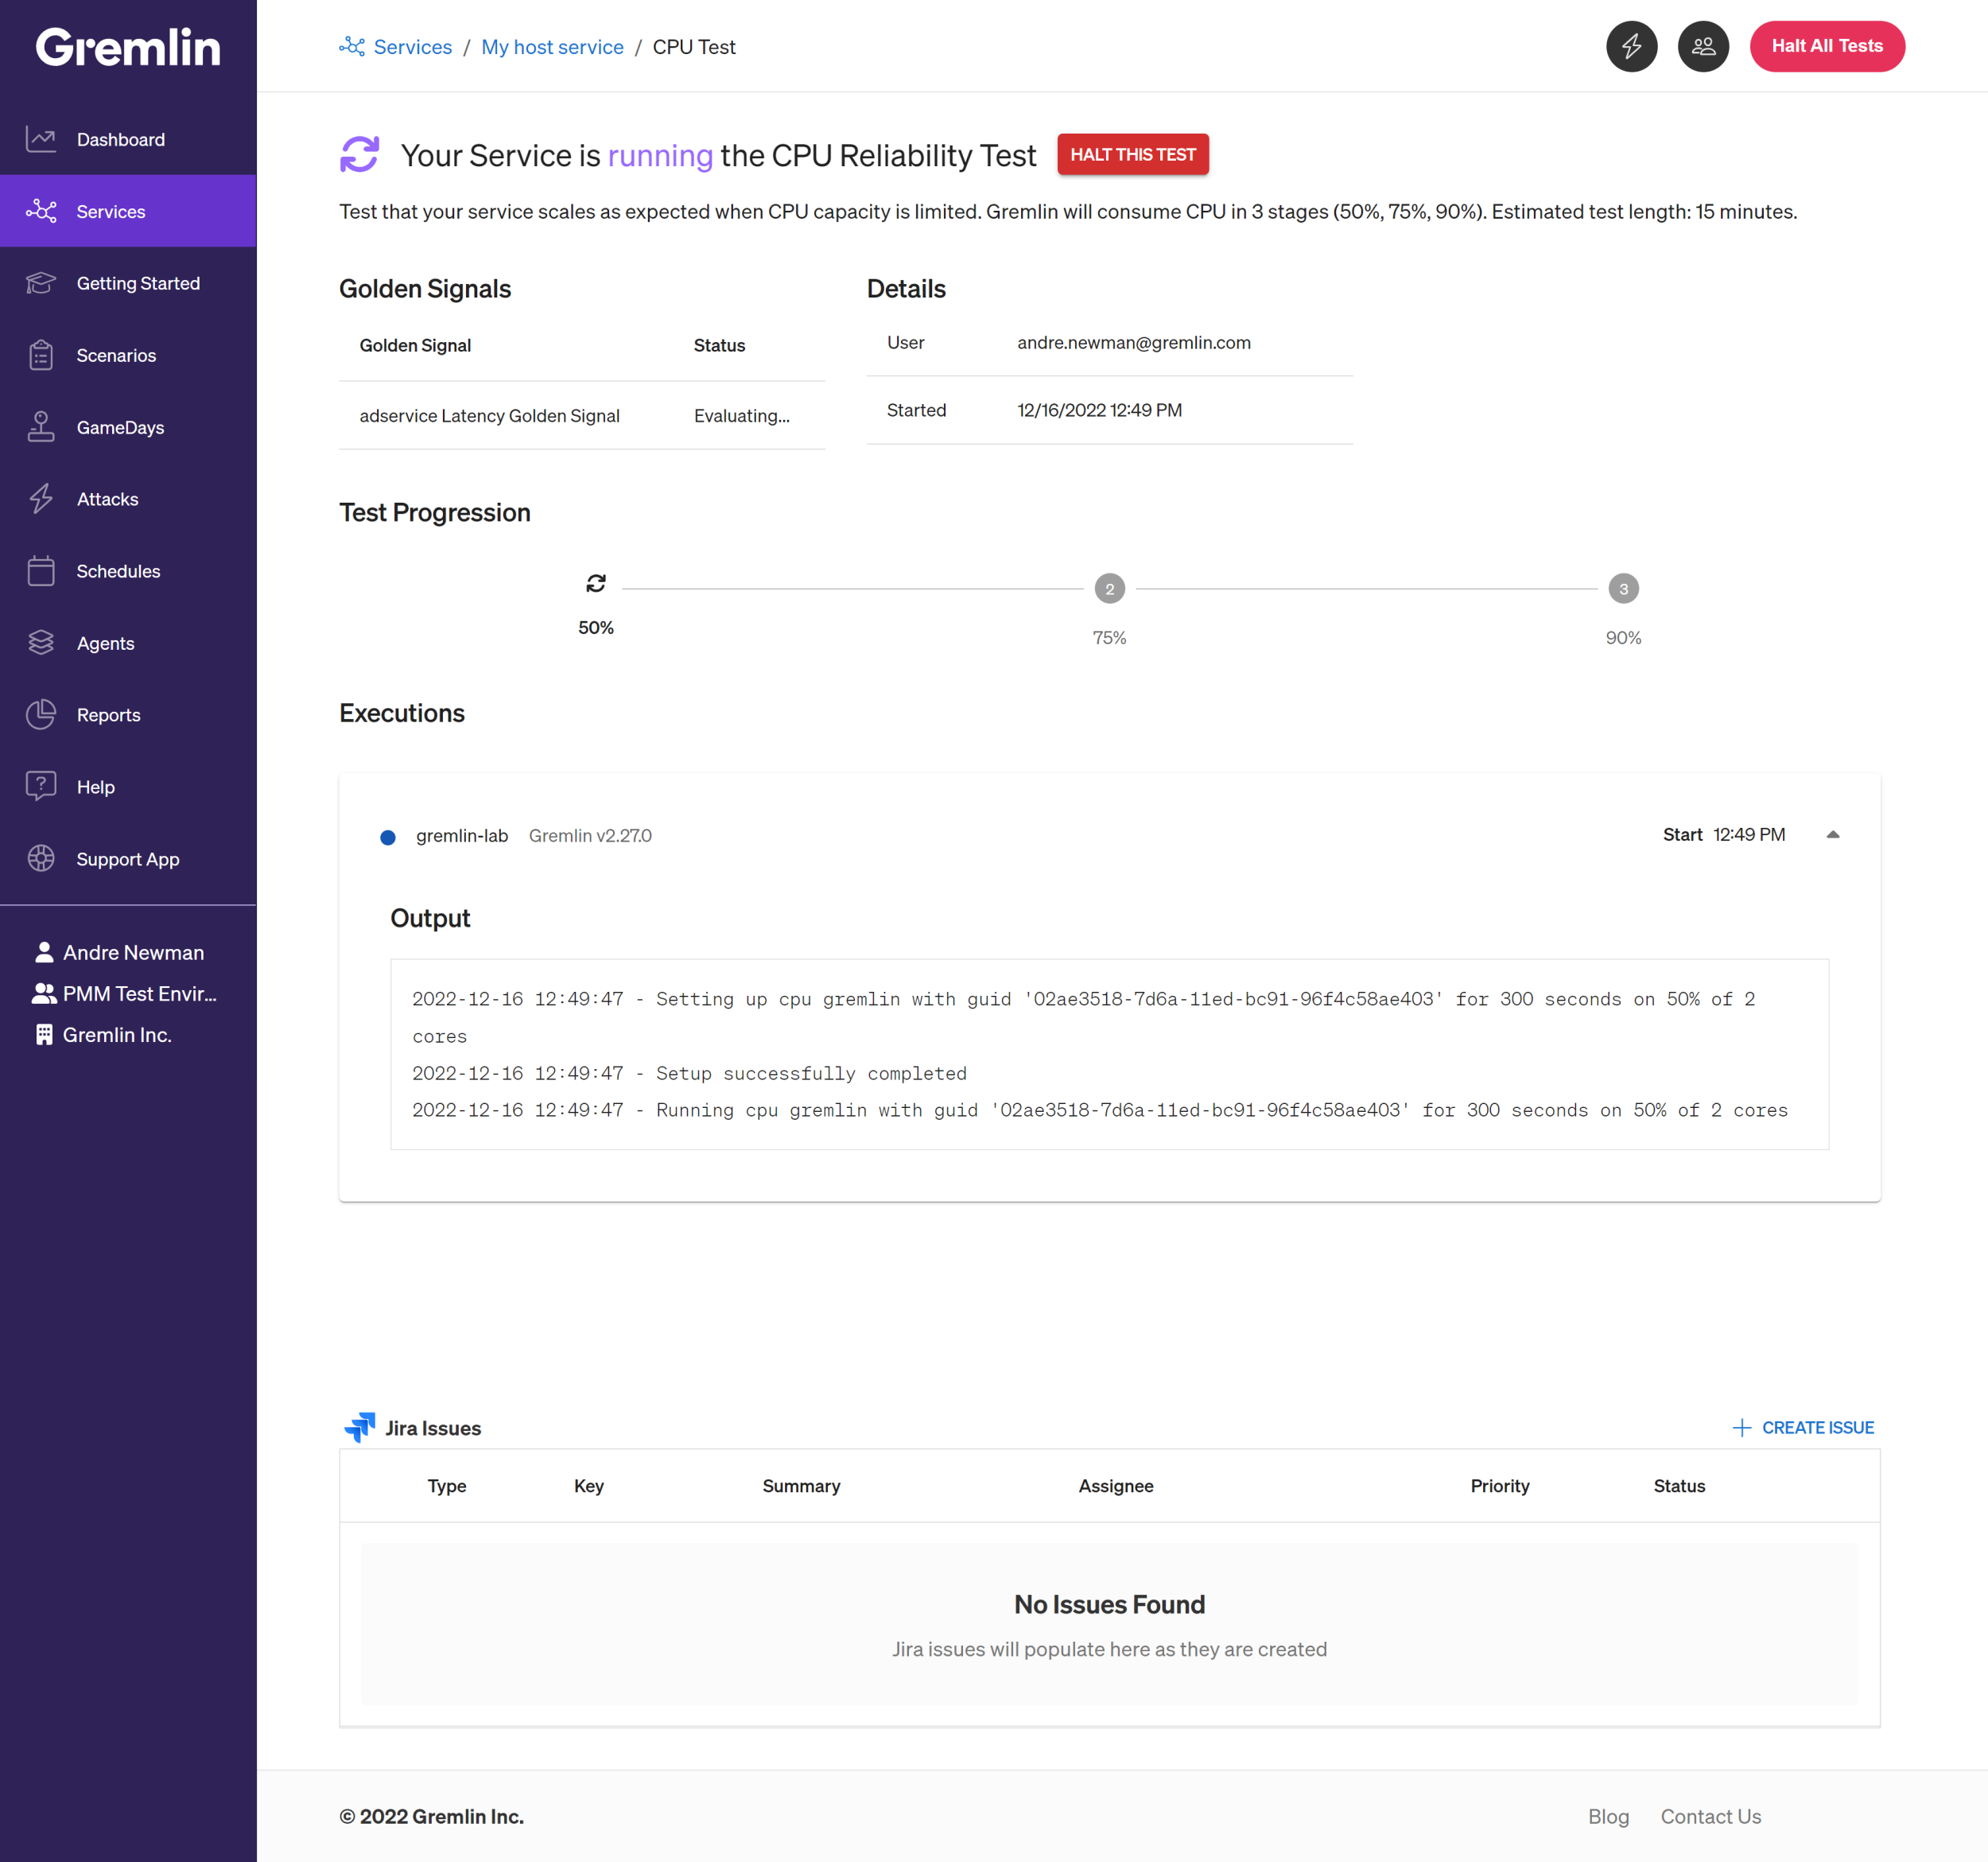Navigate to GameDays
Screen dimensions: 1988x1862
[x=128, y=427]
